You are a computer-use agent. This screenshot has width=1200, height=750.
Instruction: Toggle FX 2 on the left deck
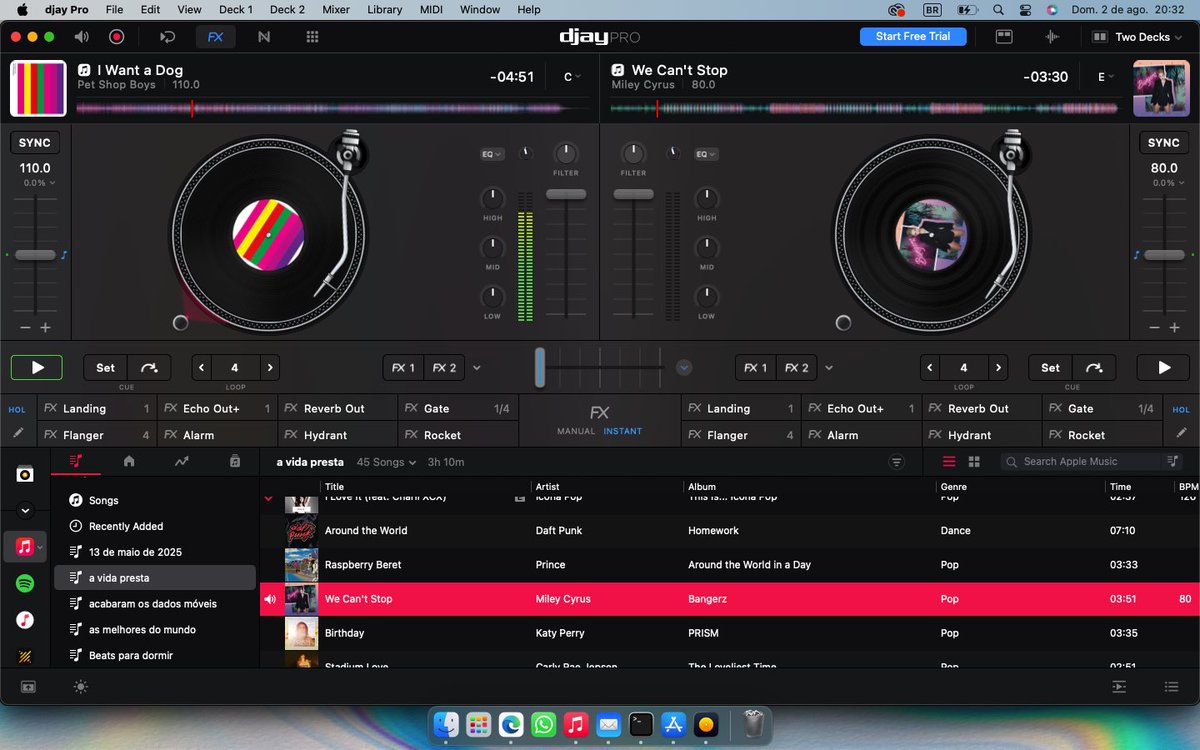[x=444, y=368]
